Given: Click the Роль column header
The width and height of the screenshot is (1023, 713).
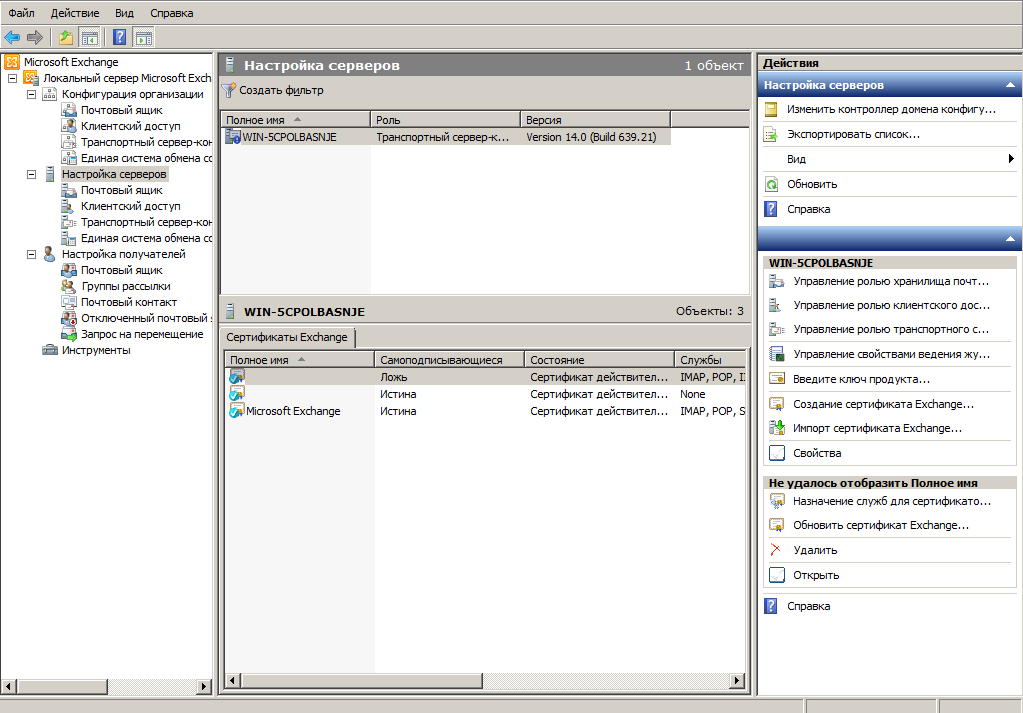Looking at the screenshot, I should click(446, 119).
